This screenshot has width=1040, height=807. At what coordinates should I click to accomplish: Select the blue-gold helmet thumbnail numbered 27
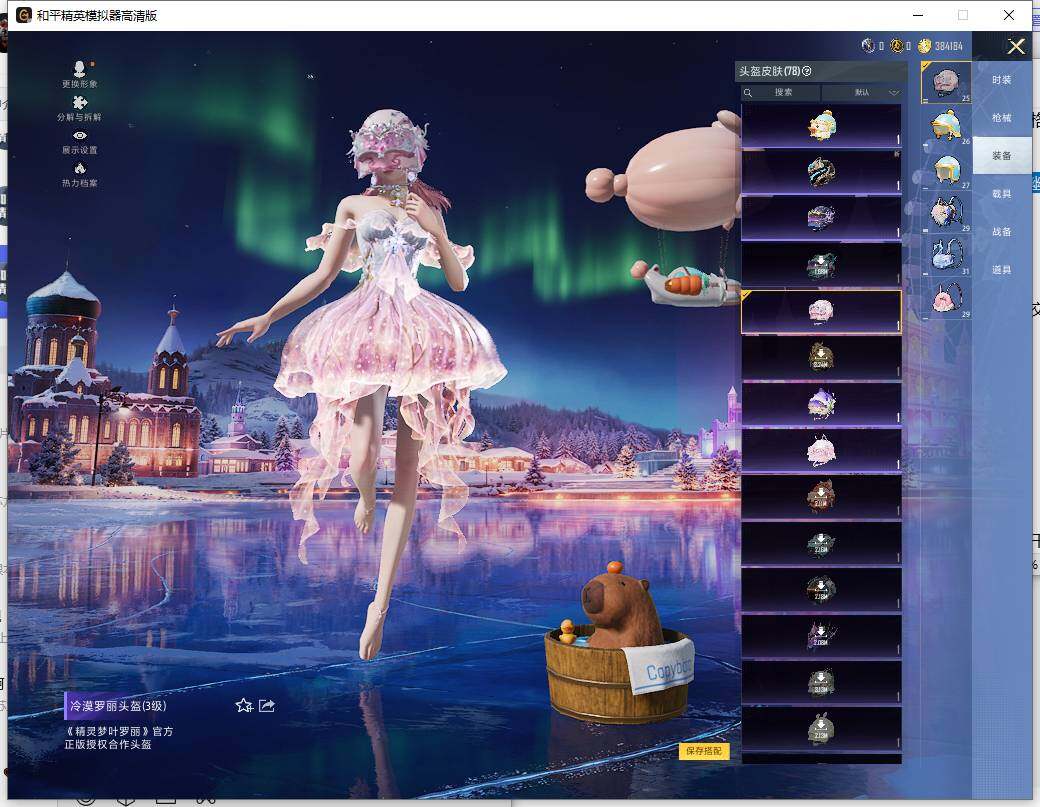946,170
